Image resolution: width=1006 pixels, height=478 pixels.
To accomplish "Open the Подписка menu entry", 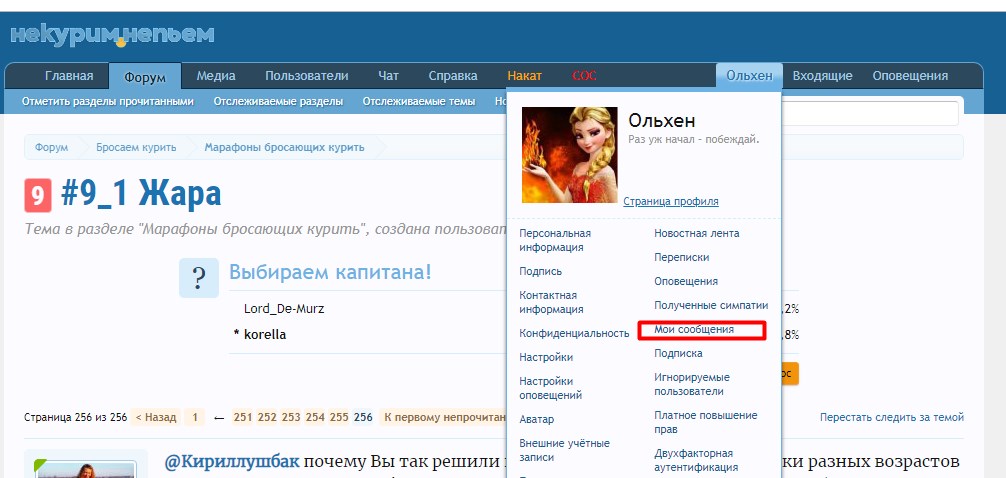I will coord(678,354).
